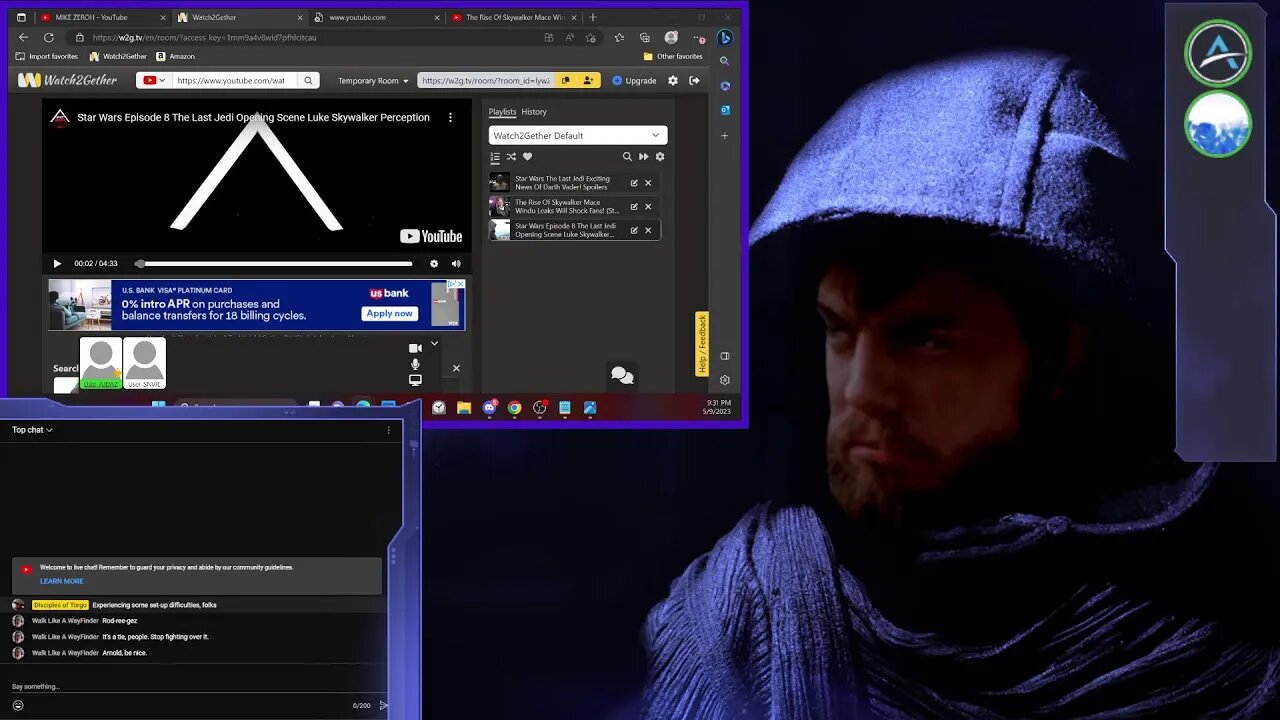
Task: Toggle screen sharing monitor icon
Action: pyautogui.click(x=415, y=380)
